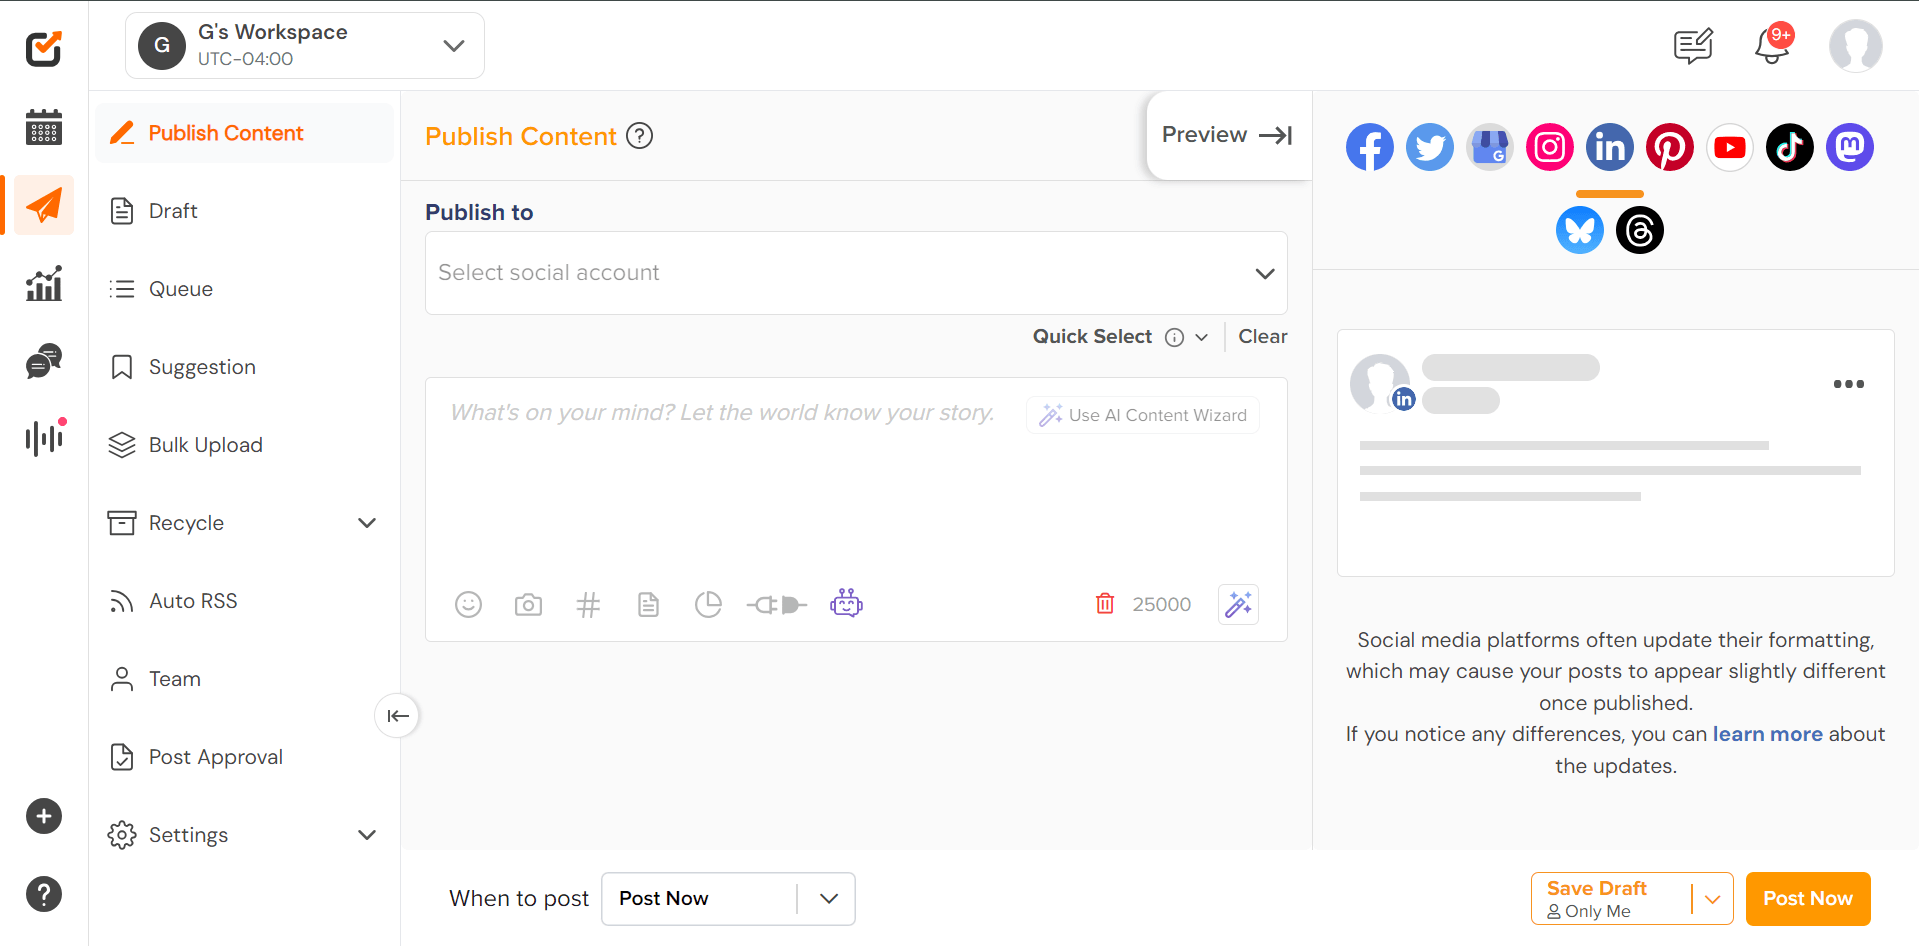Select the paper plane publish icon
This screenshot has height=946, width=1919.
[x=44, y=205]
